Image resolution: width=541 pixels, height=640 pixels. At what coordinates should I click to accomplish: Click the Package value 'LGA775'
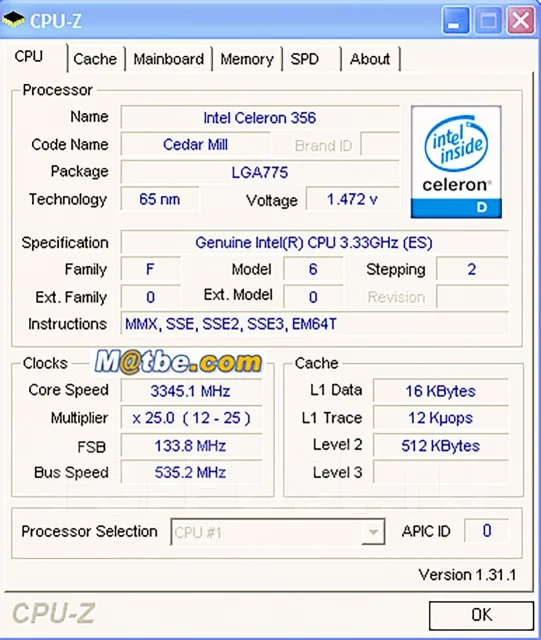click(x=260, y=172)
